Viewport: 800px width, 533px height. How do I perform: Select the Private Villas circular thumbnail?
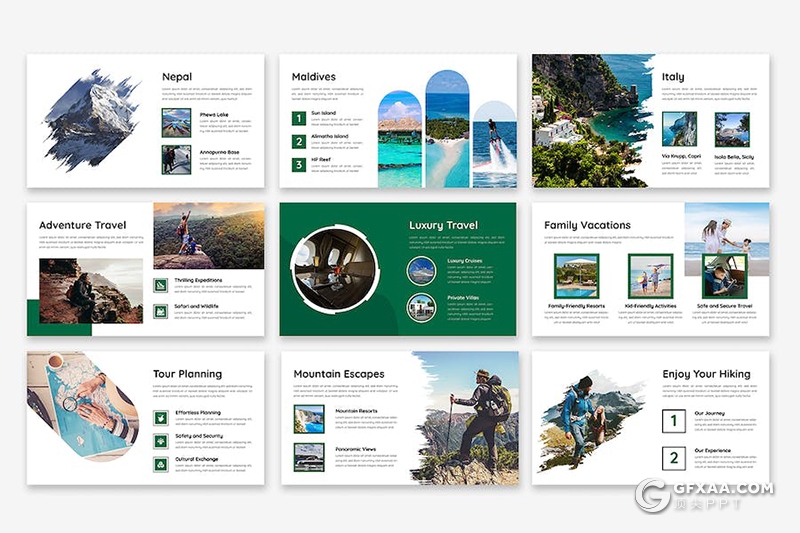pyautogui.click(x=421, y=307)
